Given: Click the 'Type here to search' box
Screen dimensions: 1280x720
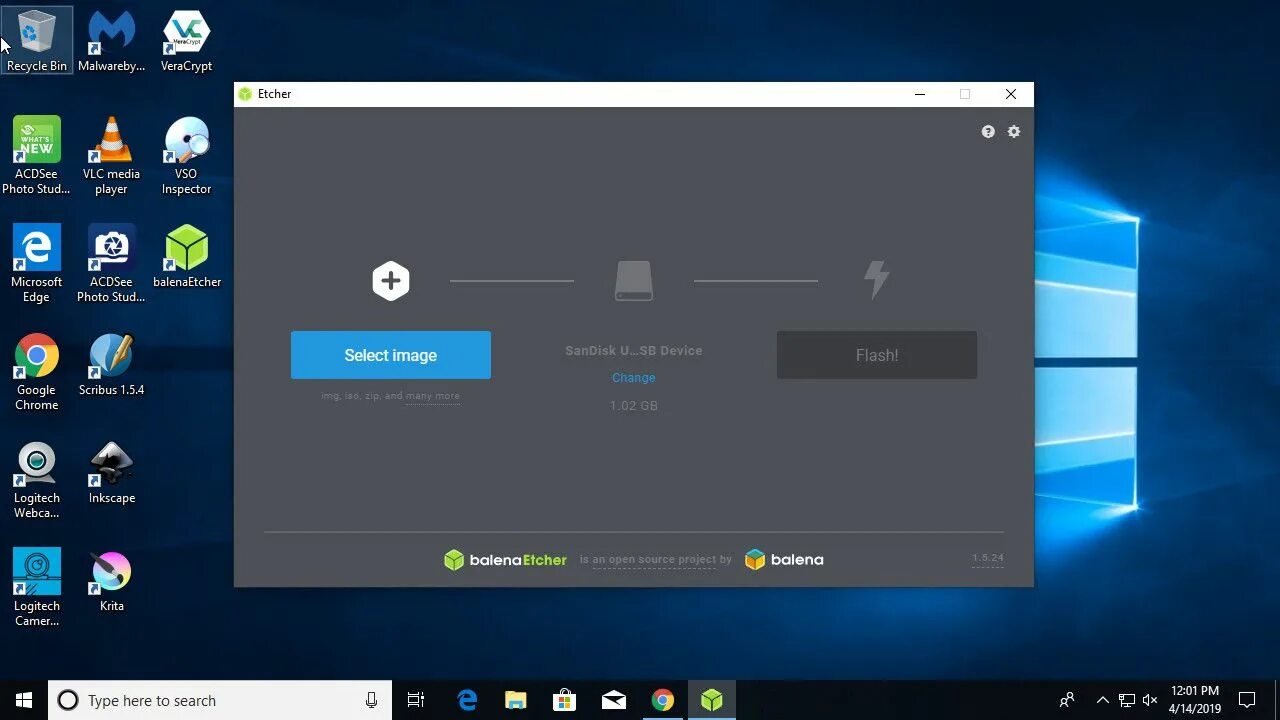Looking at the screenshot, I should (x=220, y=700).
